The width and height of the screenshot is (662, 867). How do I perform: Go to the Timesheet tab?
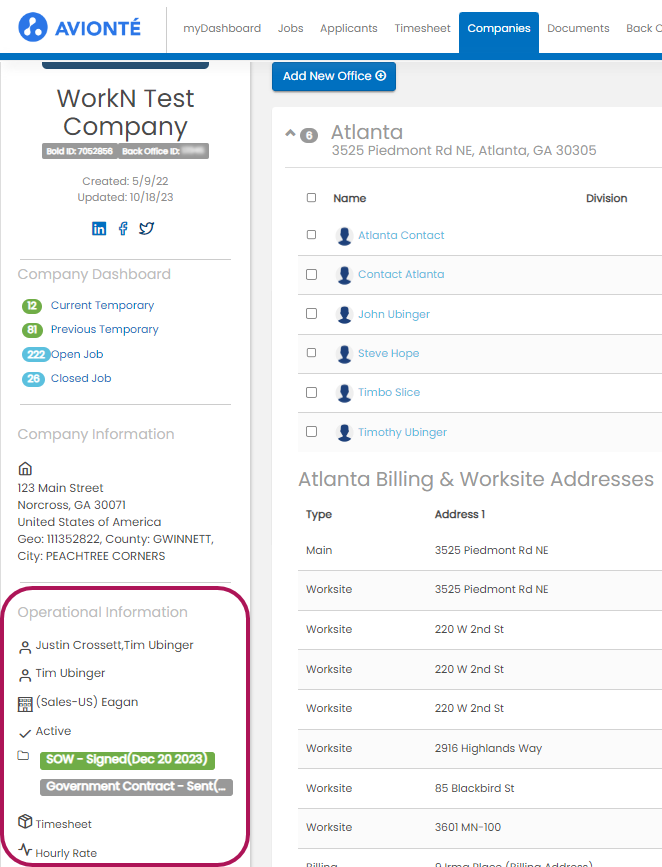pyautogui.click(x=422, y=28)
